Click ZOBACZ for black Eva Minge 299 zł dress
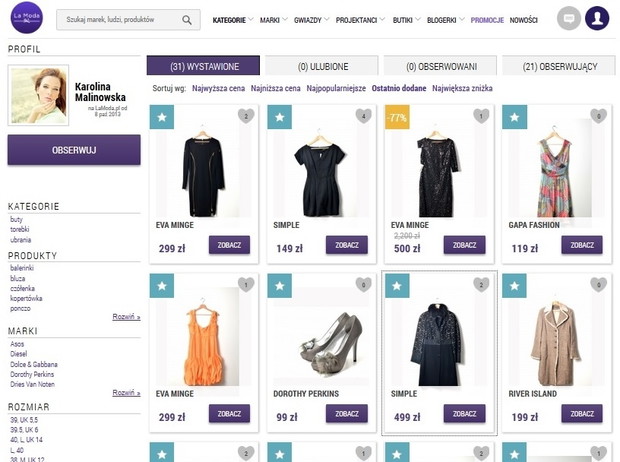This screenshot has height=462, width=620. 229,245
